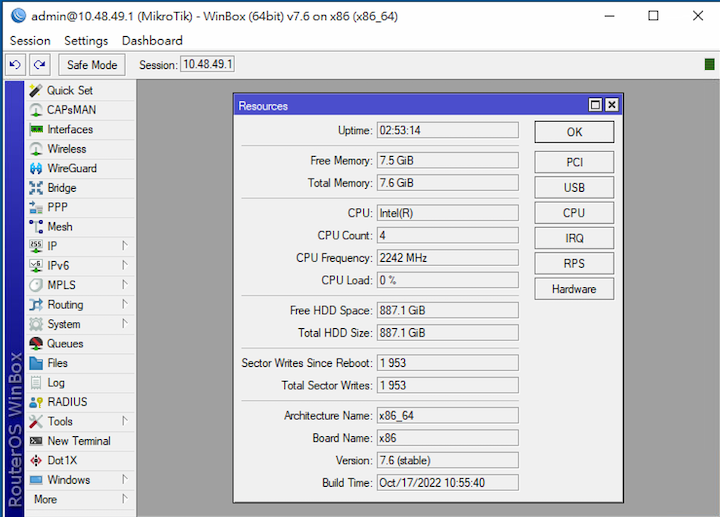Open Log sidebar icon
Screen dimensions: 720x517
pyautogui.click(x=36, y=382)
